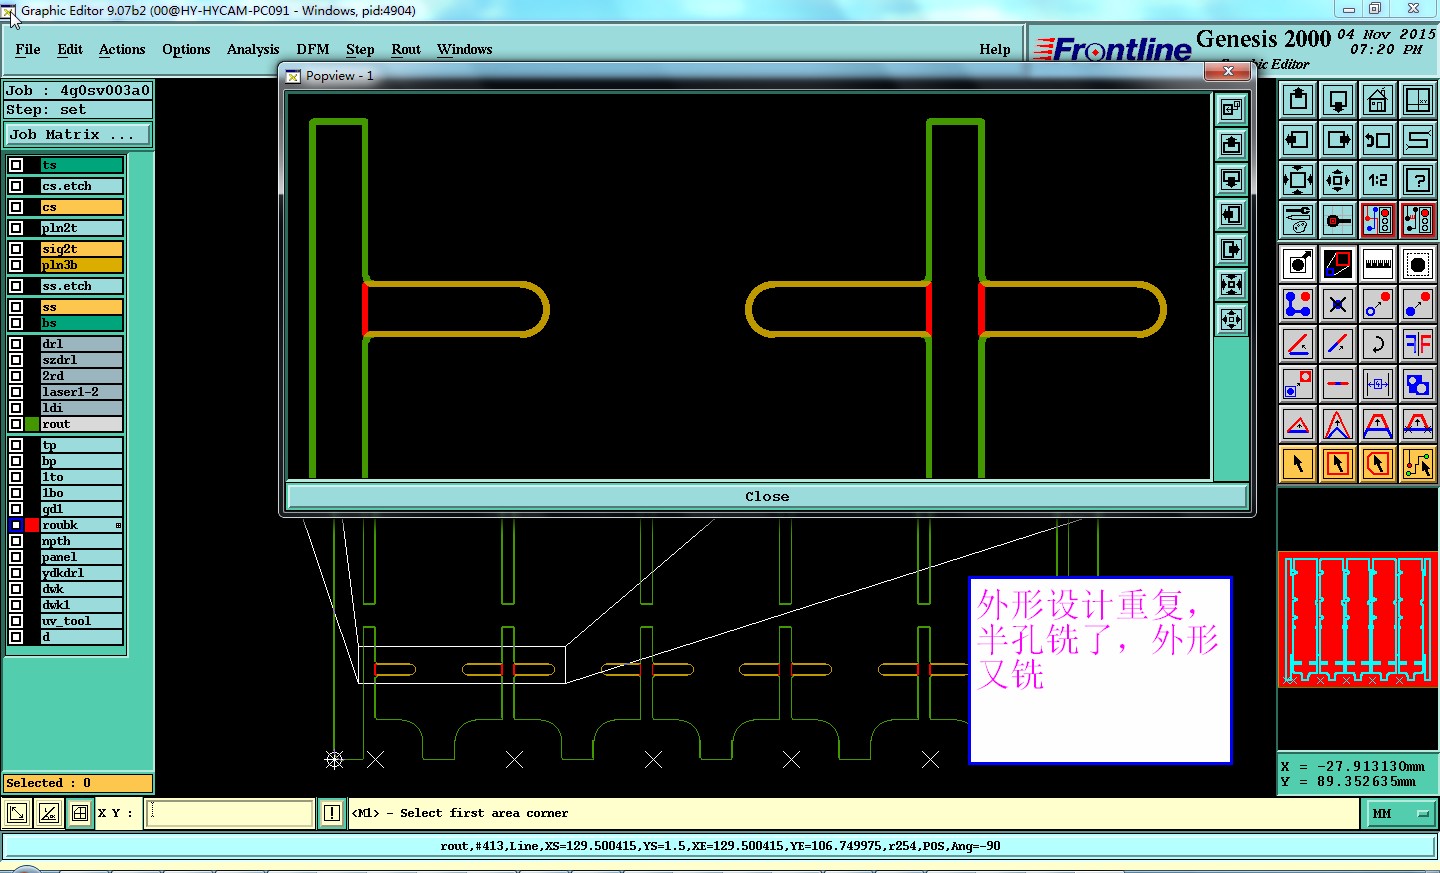Open the Actions menu

coord(122,49)
